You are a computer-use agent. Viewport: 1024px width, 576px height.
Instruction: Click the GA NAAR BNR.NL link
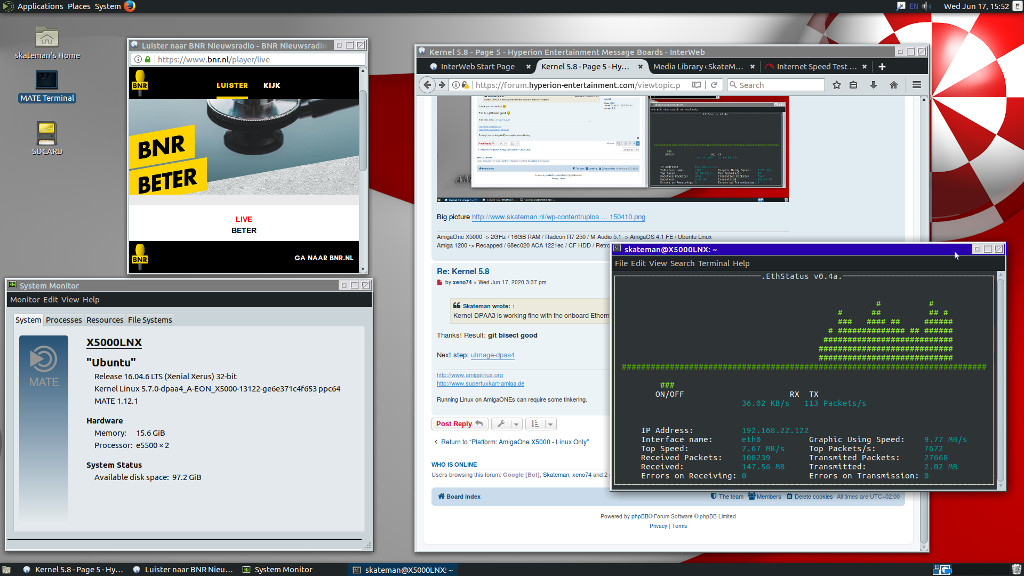[x=323, y=258]
